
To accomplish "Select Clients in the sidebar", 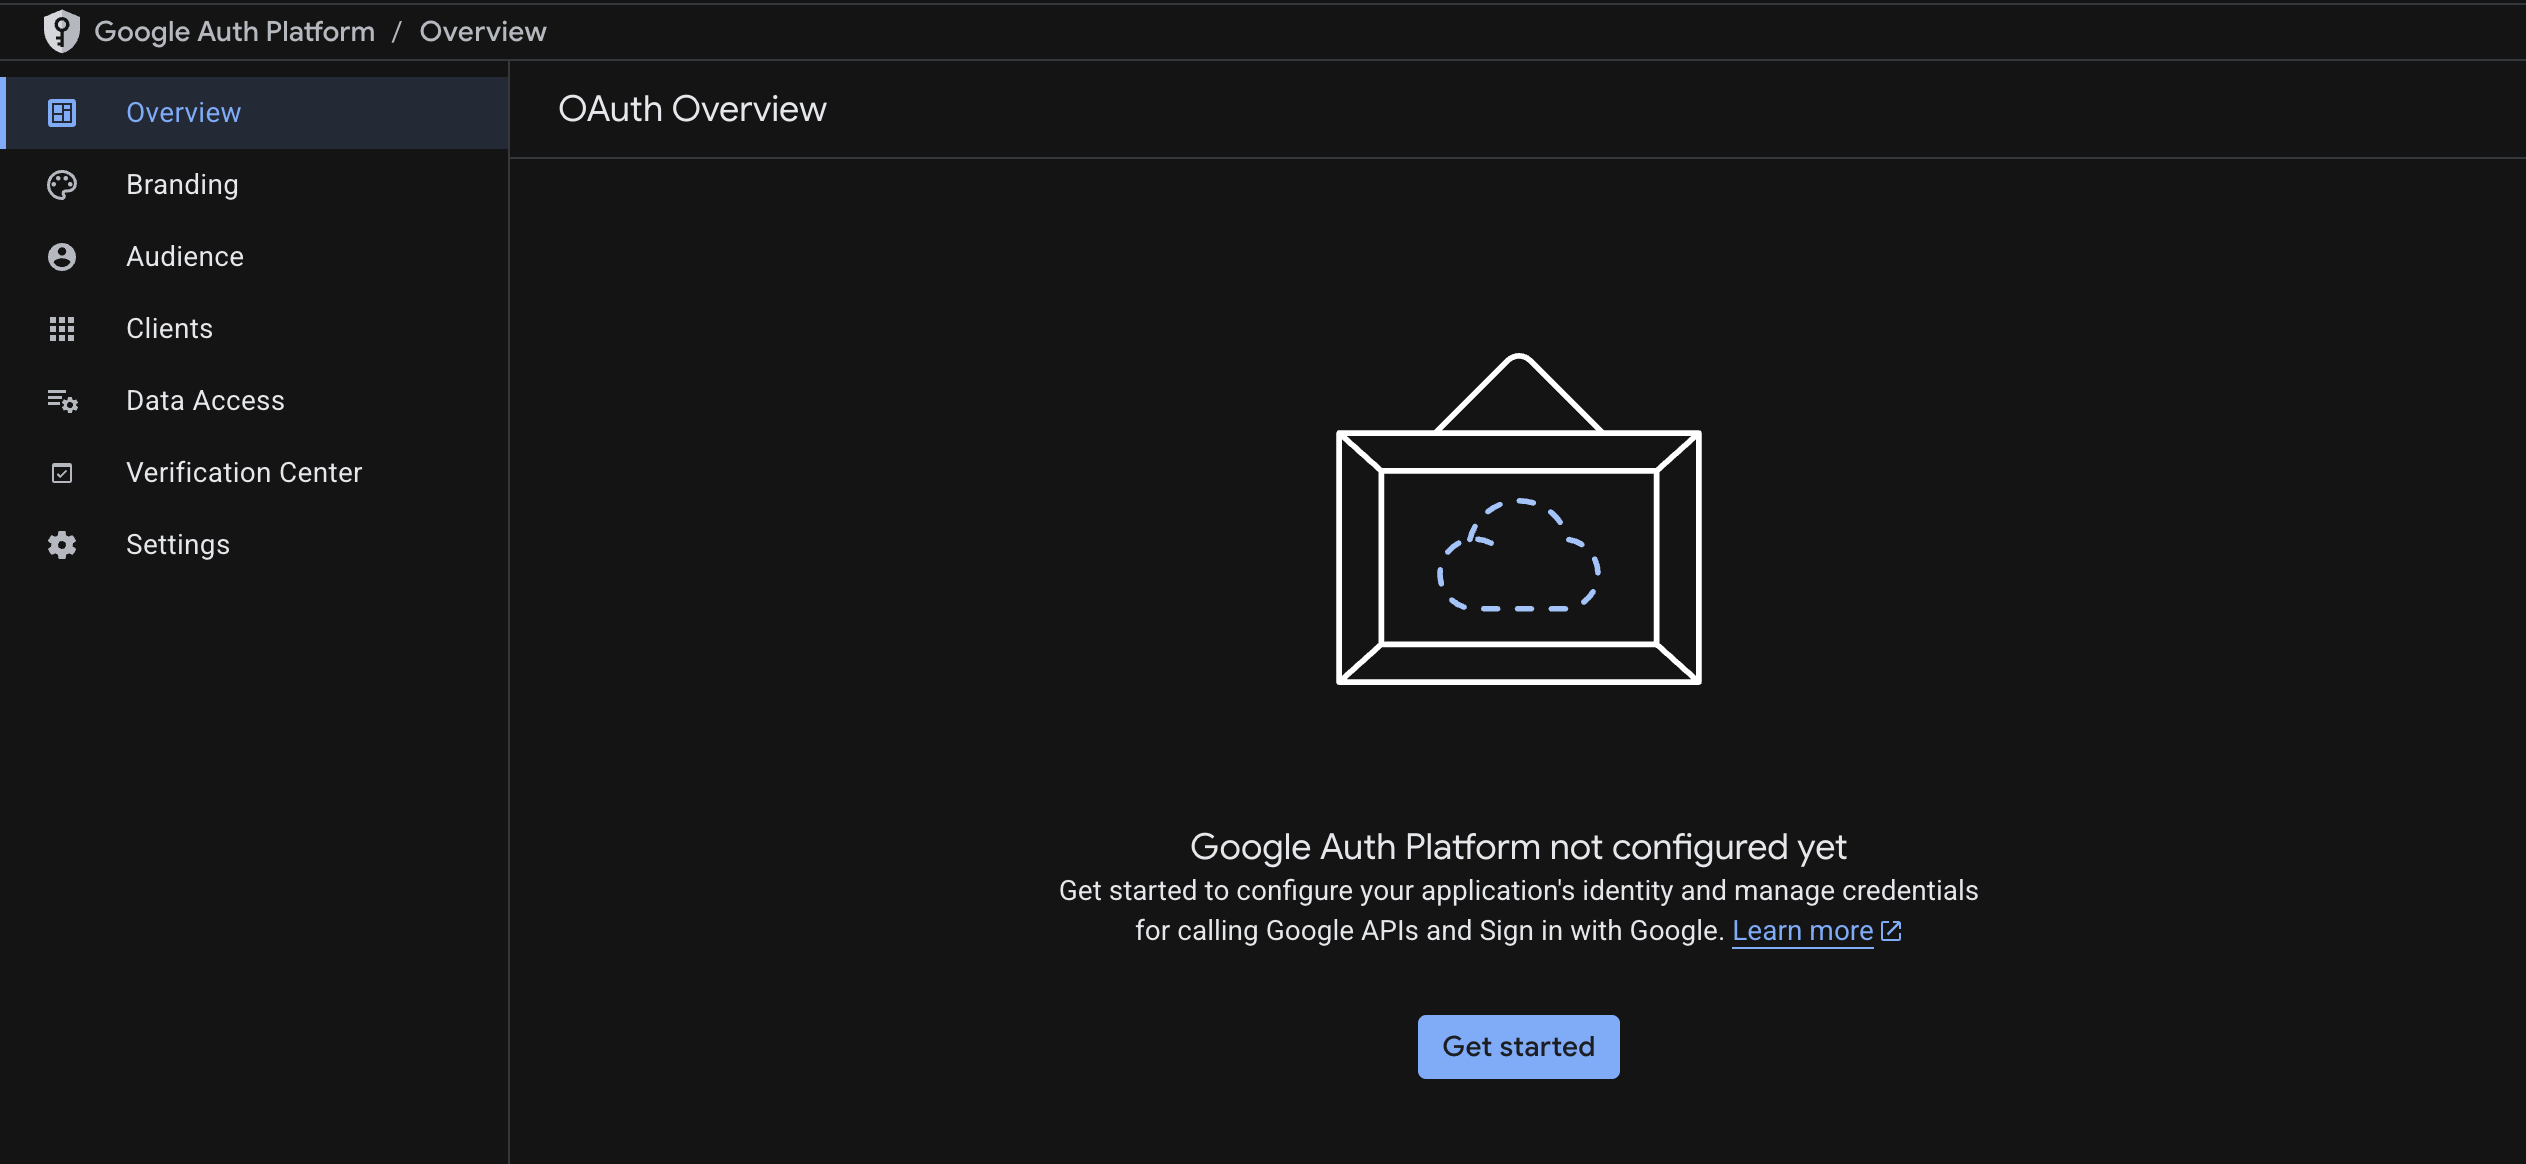I will click(169, 328).
